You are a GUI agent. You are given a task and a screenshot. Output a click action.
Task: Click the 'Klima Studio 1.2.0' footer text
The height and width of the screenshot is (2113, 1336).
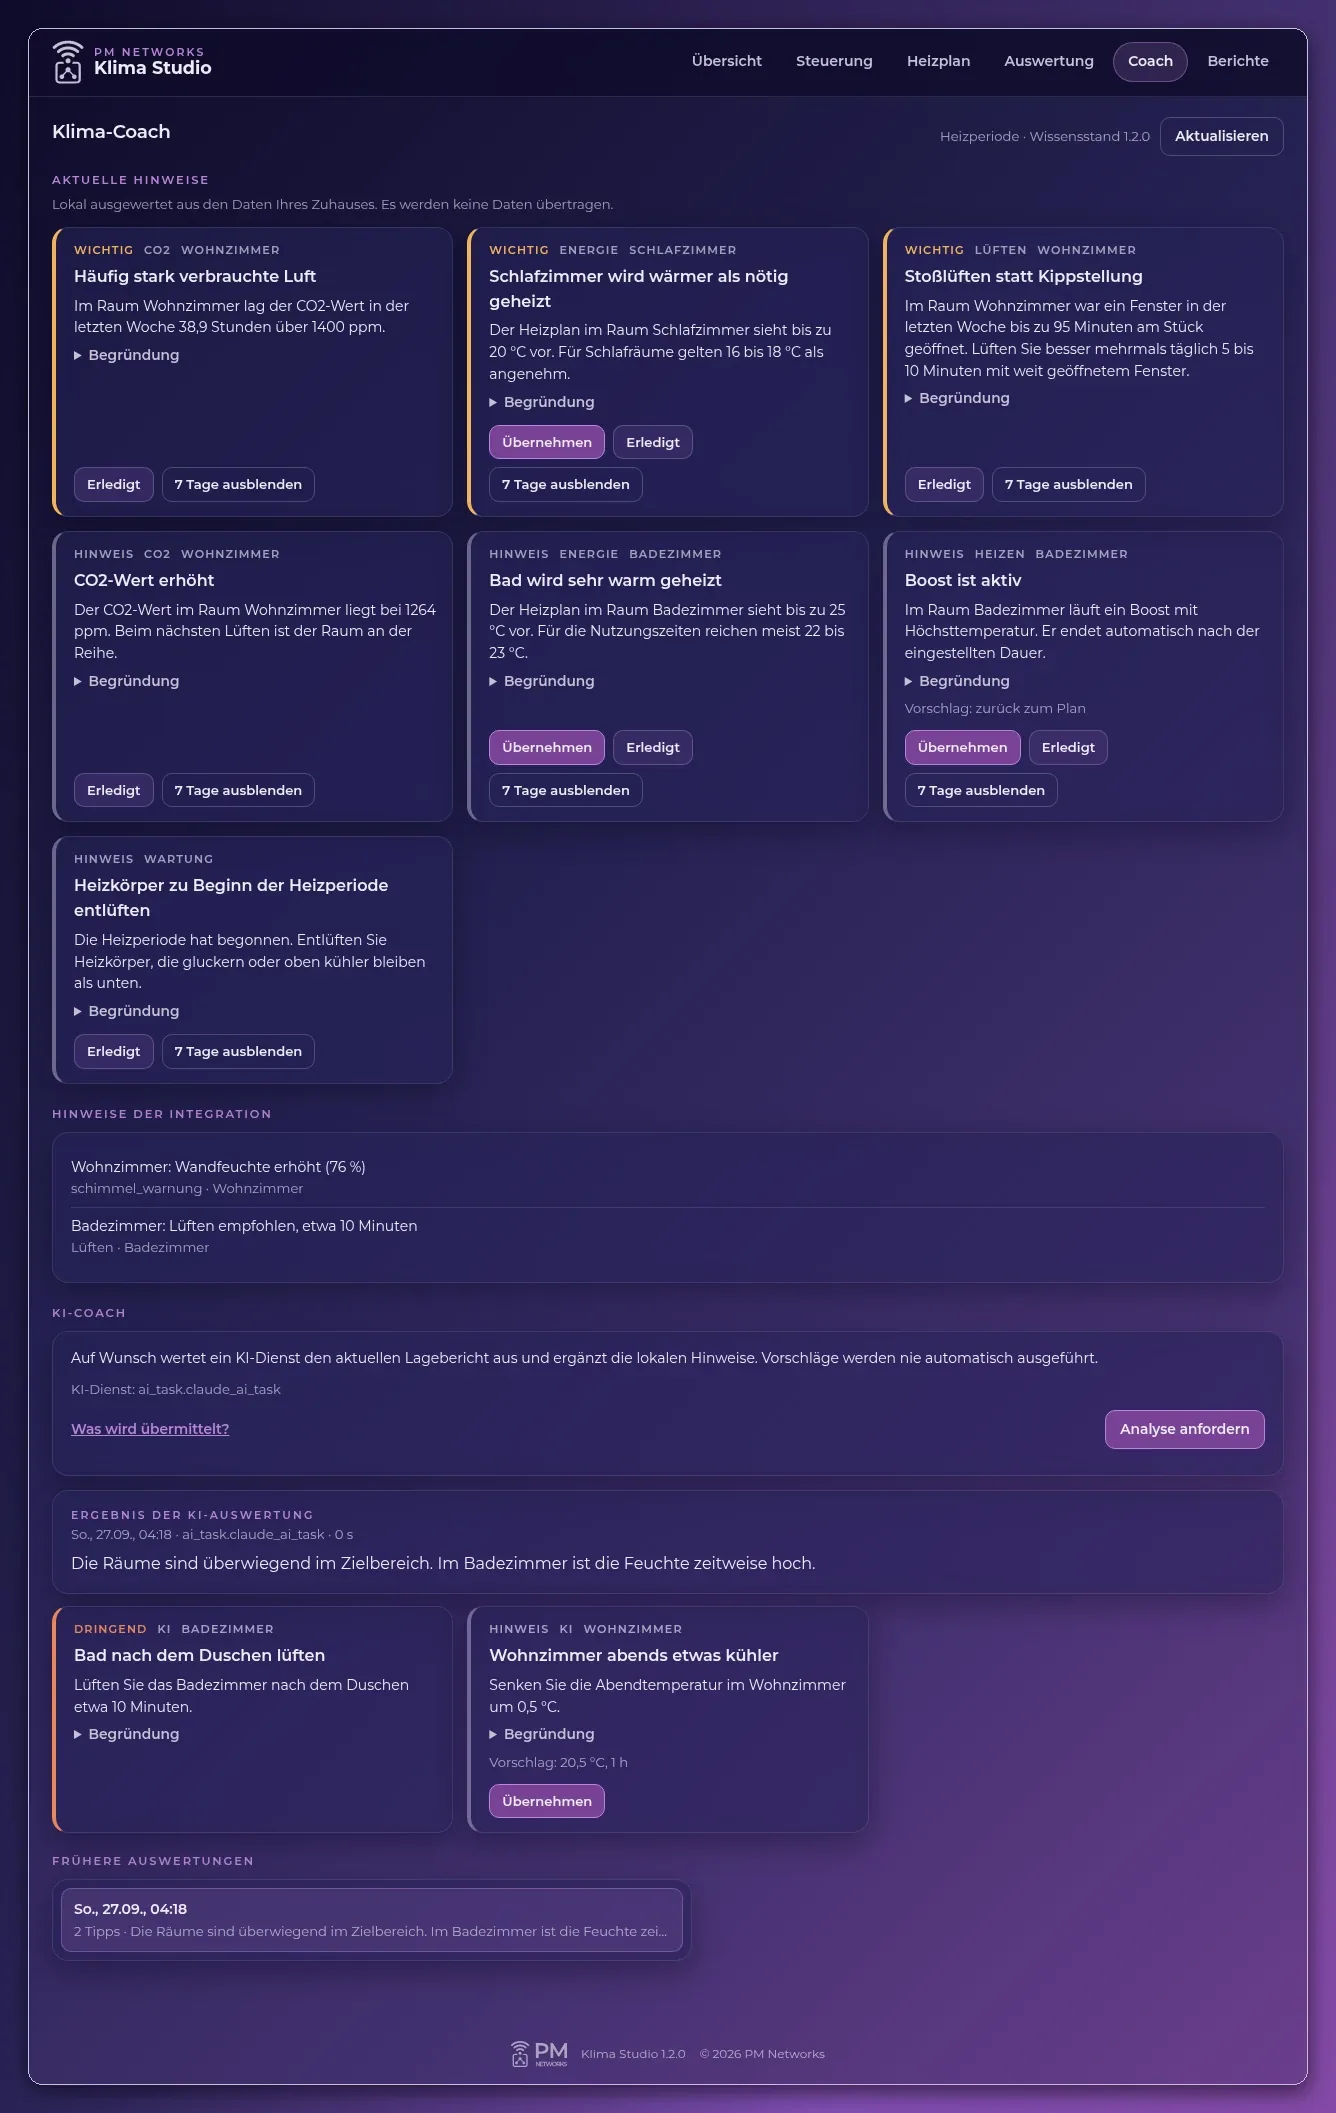(x=633, y=2054)
